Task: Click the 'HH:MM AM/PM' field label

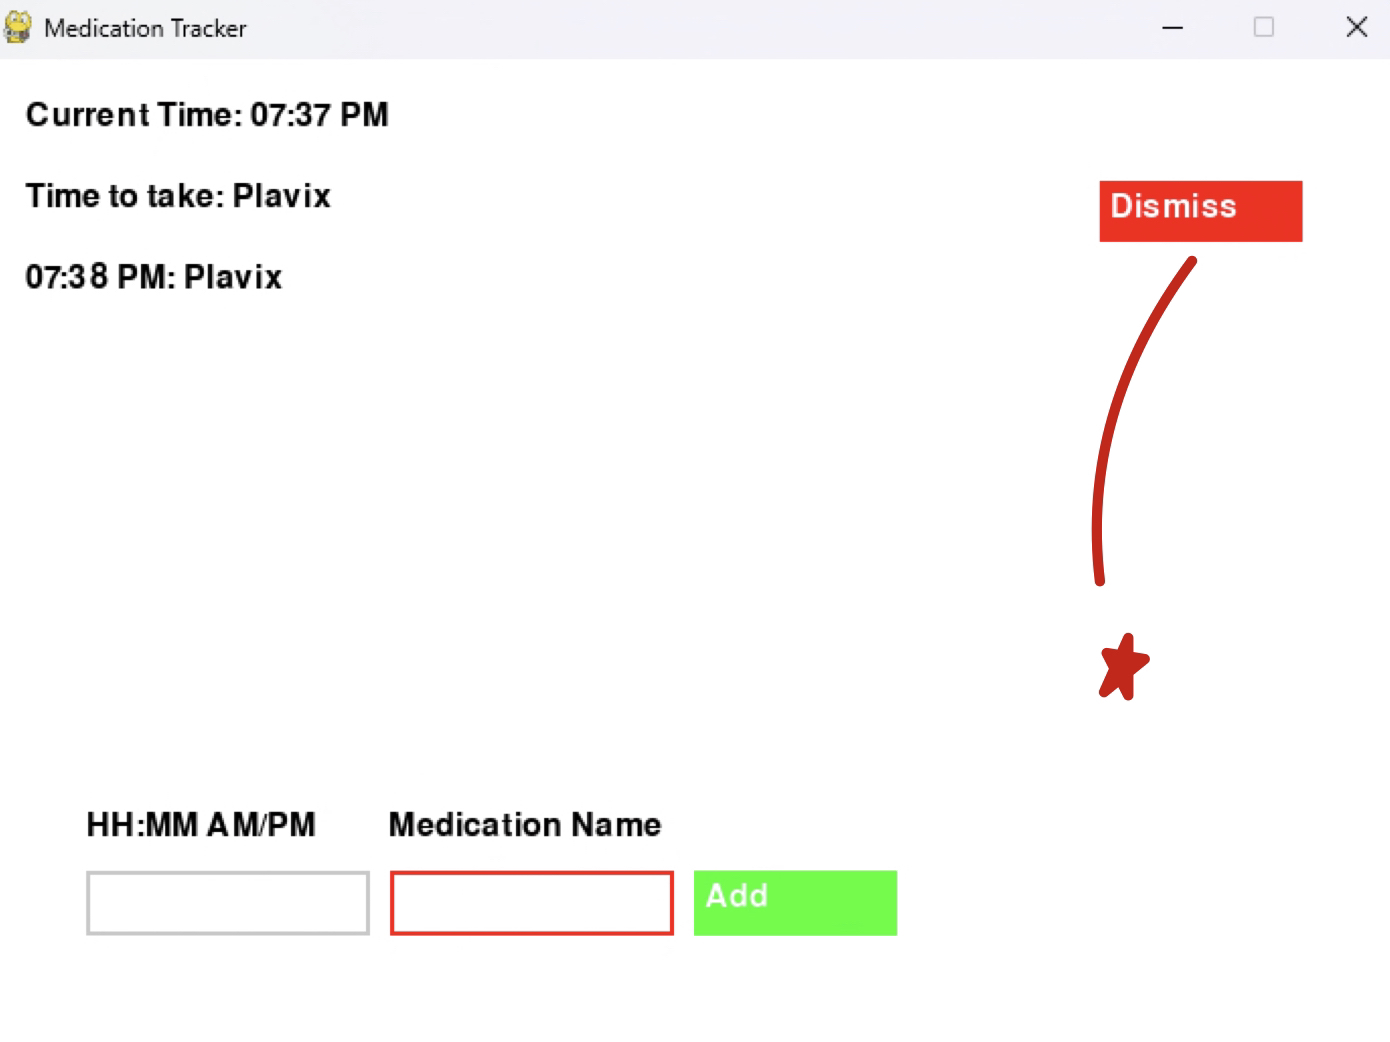Action: coord(201,825)
